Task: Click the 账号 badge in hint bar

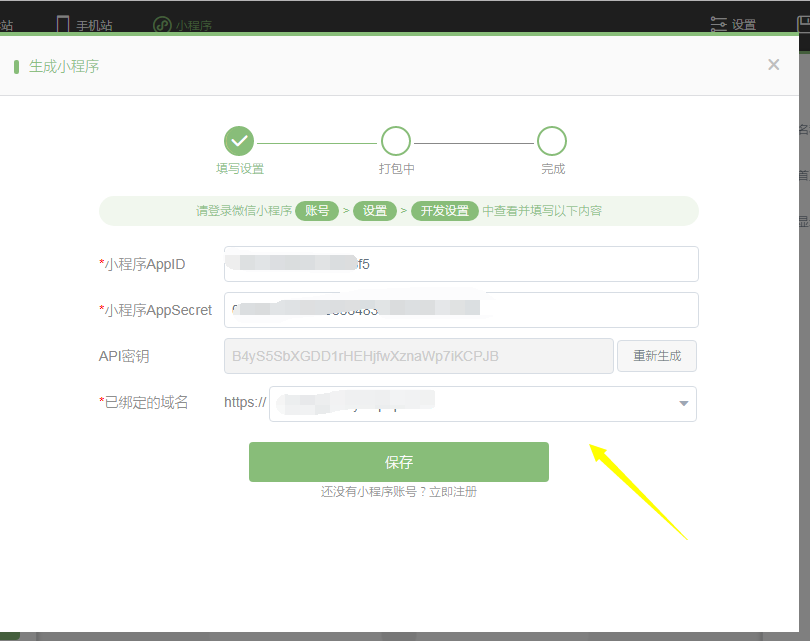Action: coord(317,211)
